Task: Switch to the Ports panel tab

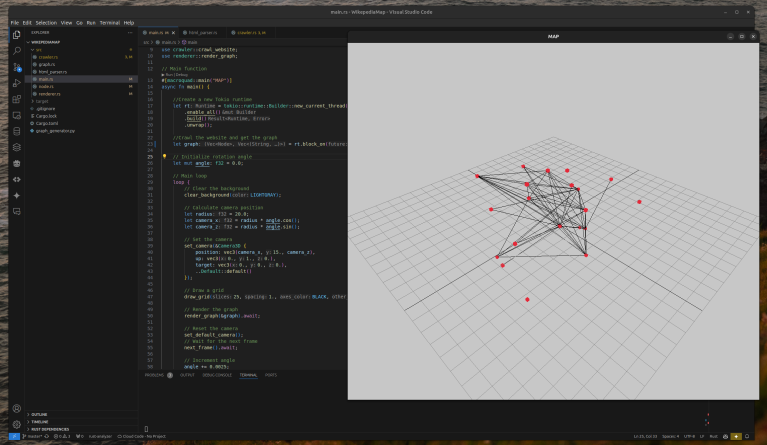Action: (x=271, y=375)
